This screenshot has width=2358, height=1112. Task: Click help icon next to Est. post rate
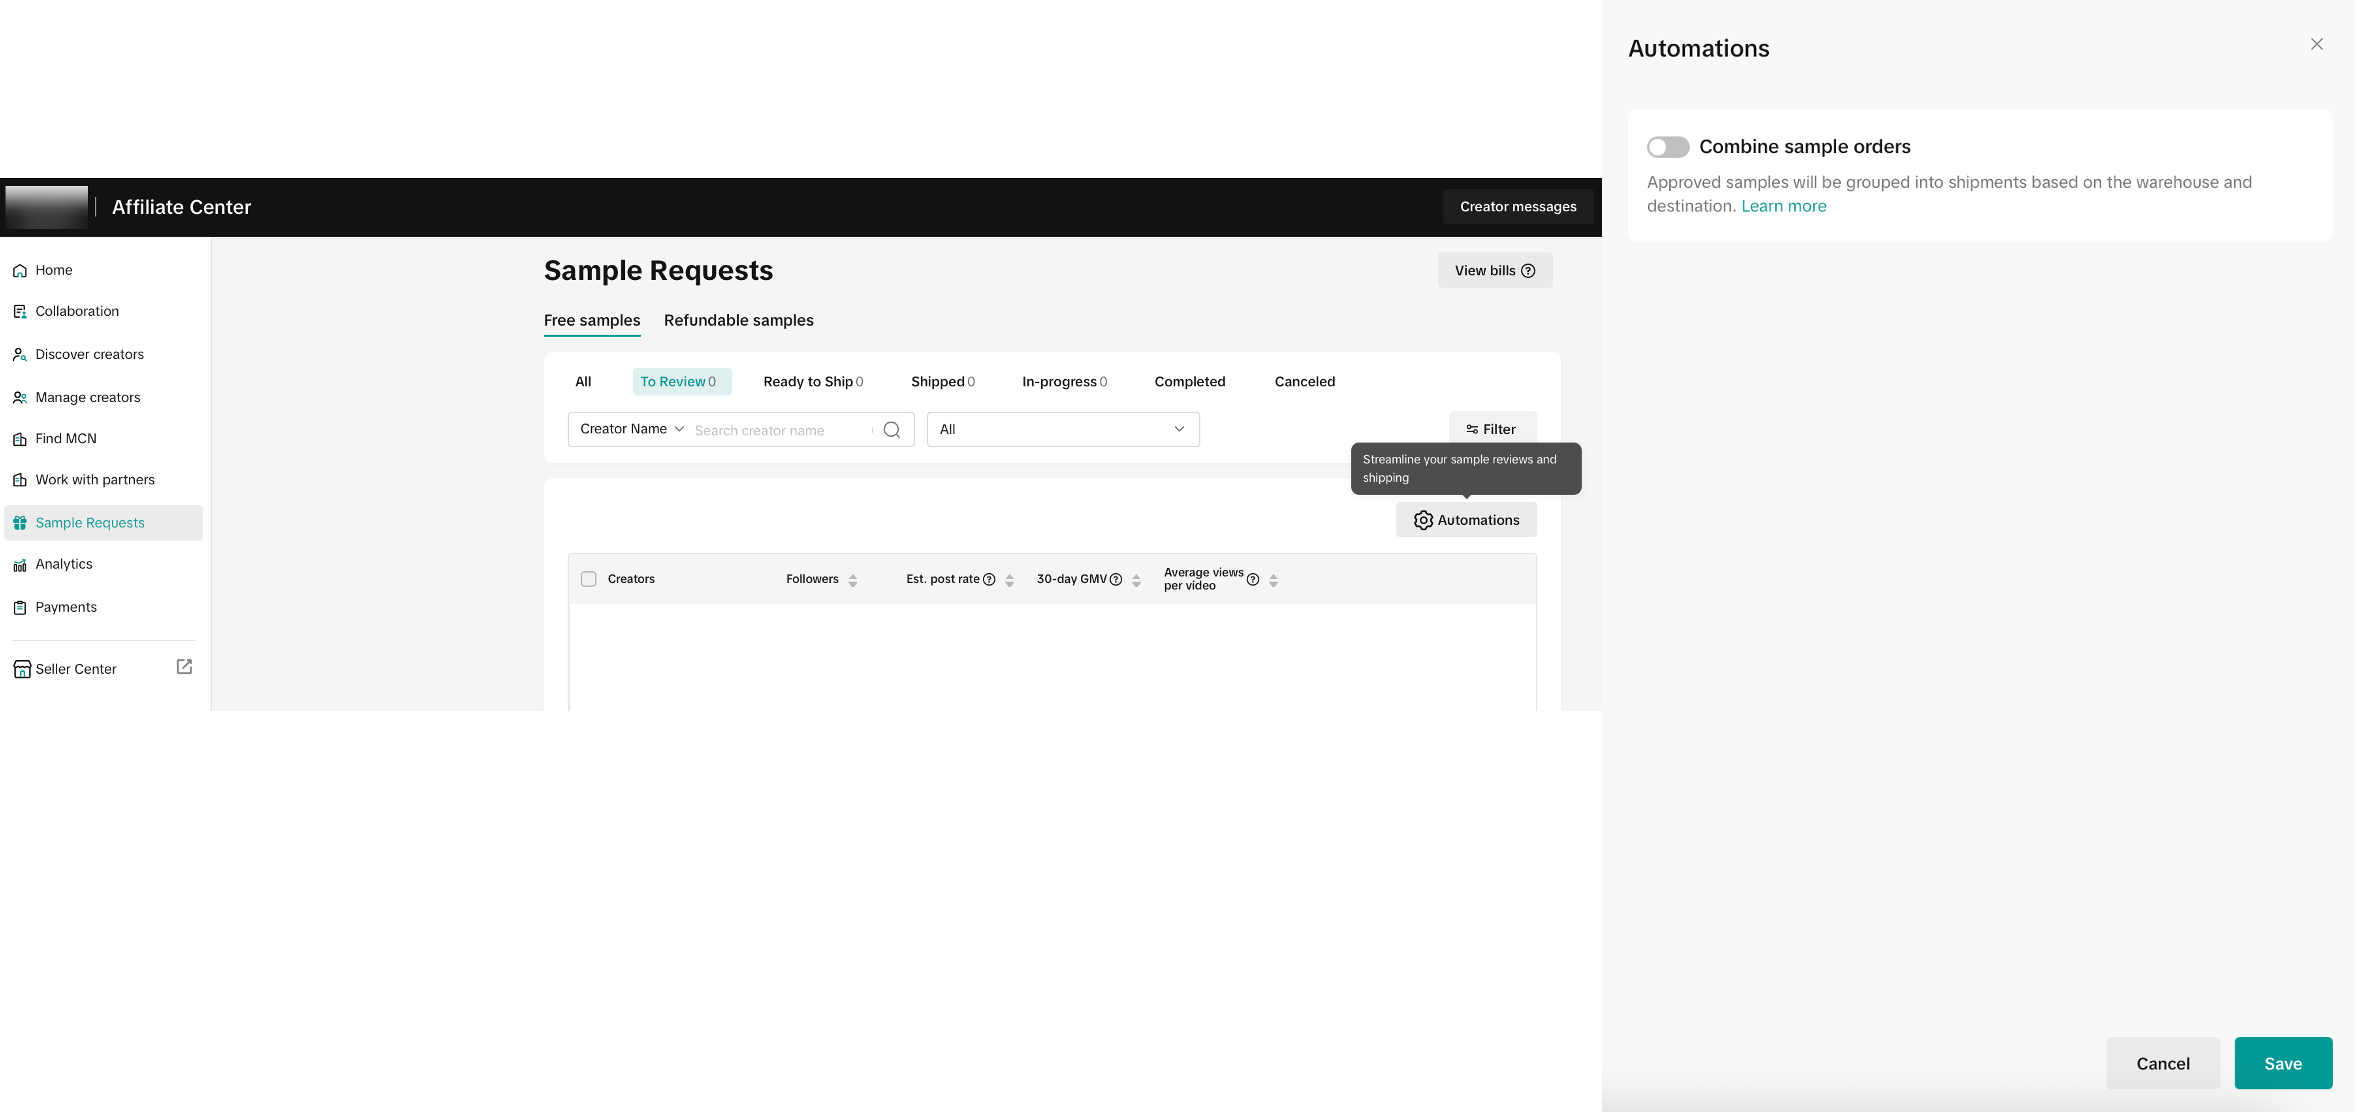(989, 580)
